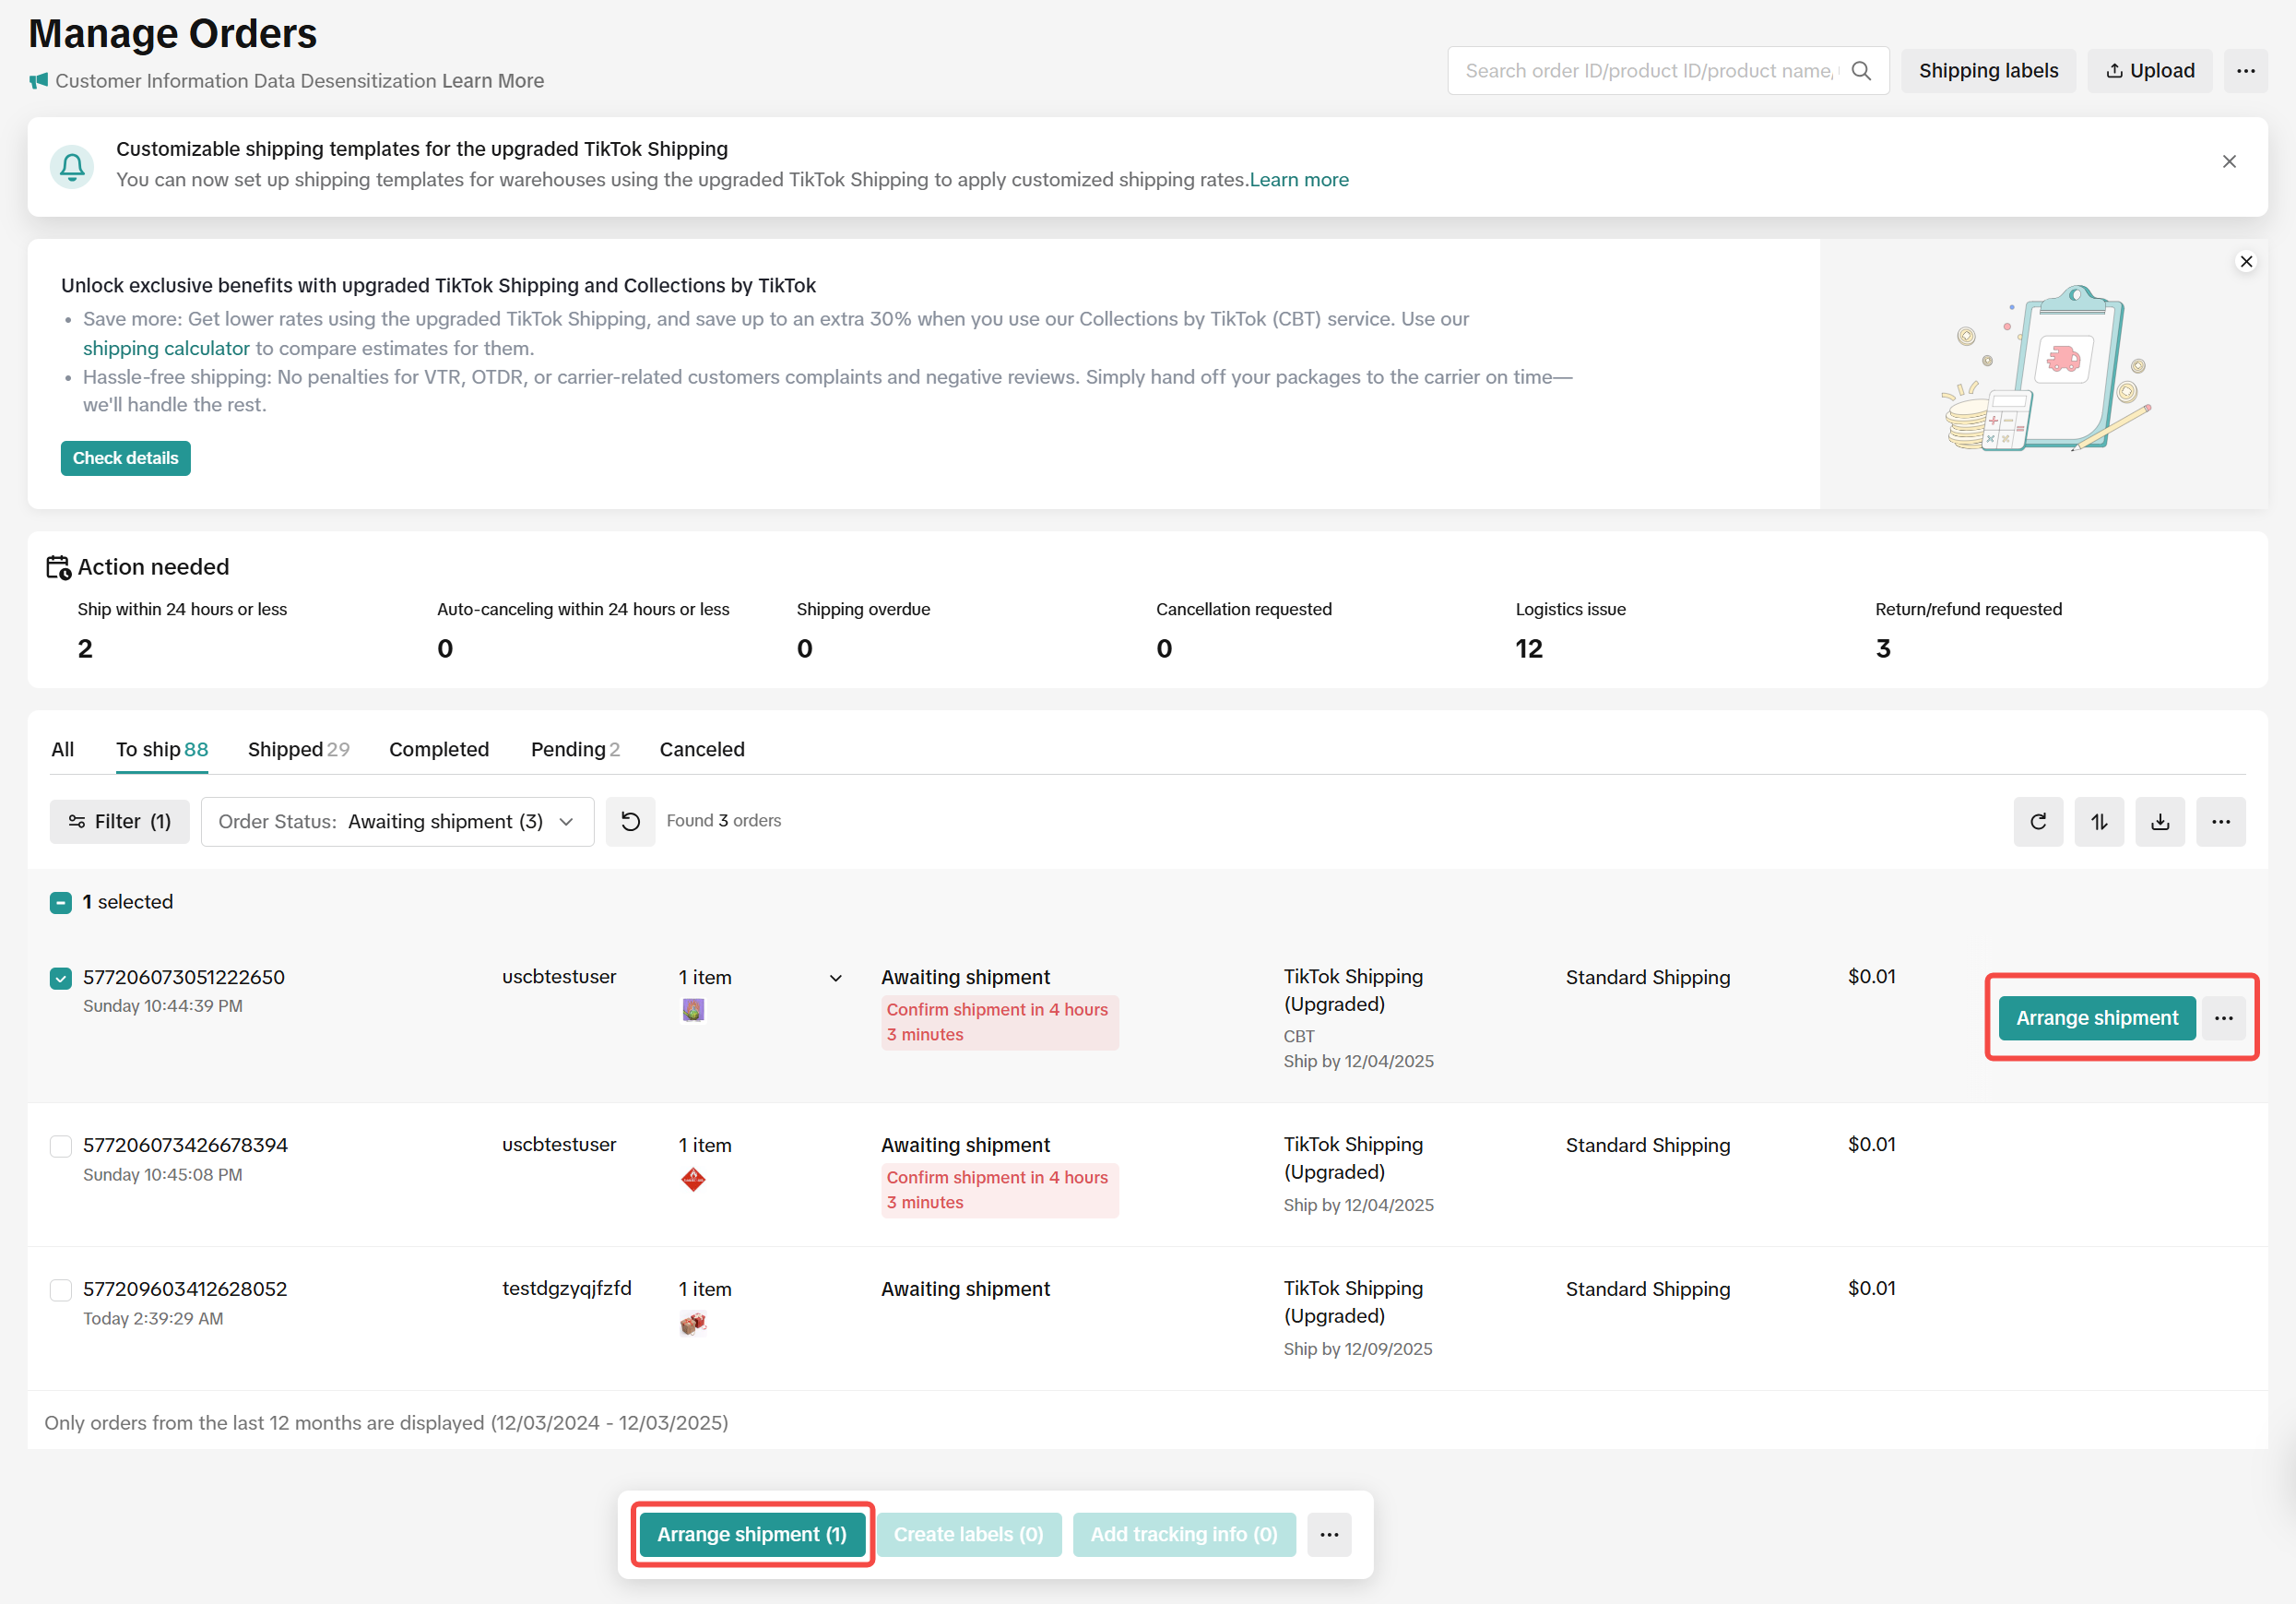This screenshot has height=1604, width=2296.
Task: Switch to the Canceled tab
Action: tap(702, 749)
